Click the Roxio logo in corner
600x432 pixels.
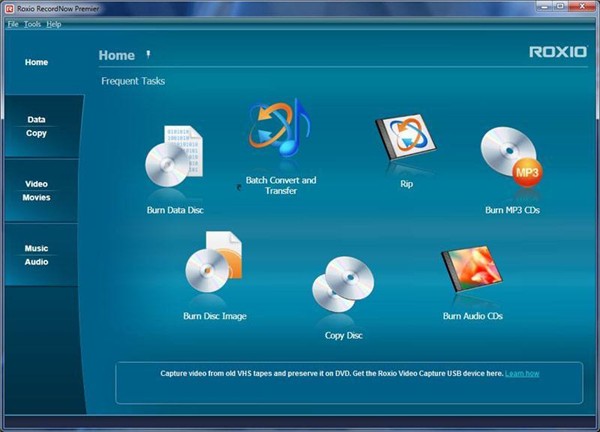tap(558, 52)
